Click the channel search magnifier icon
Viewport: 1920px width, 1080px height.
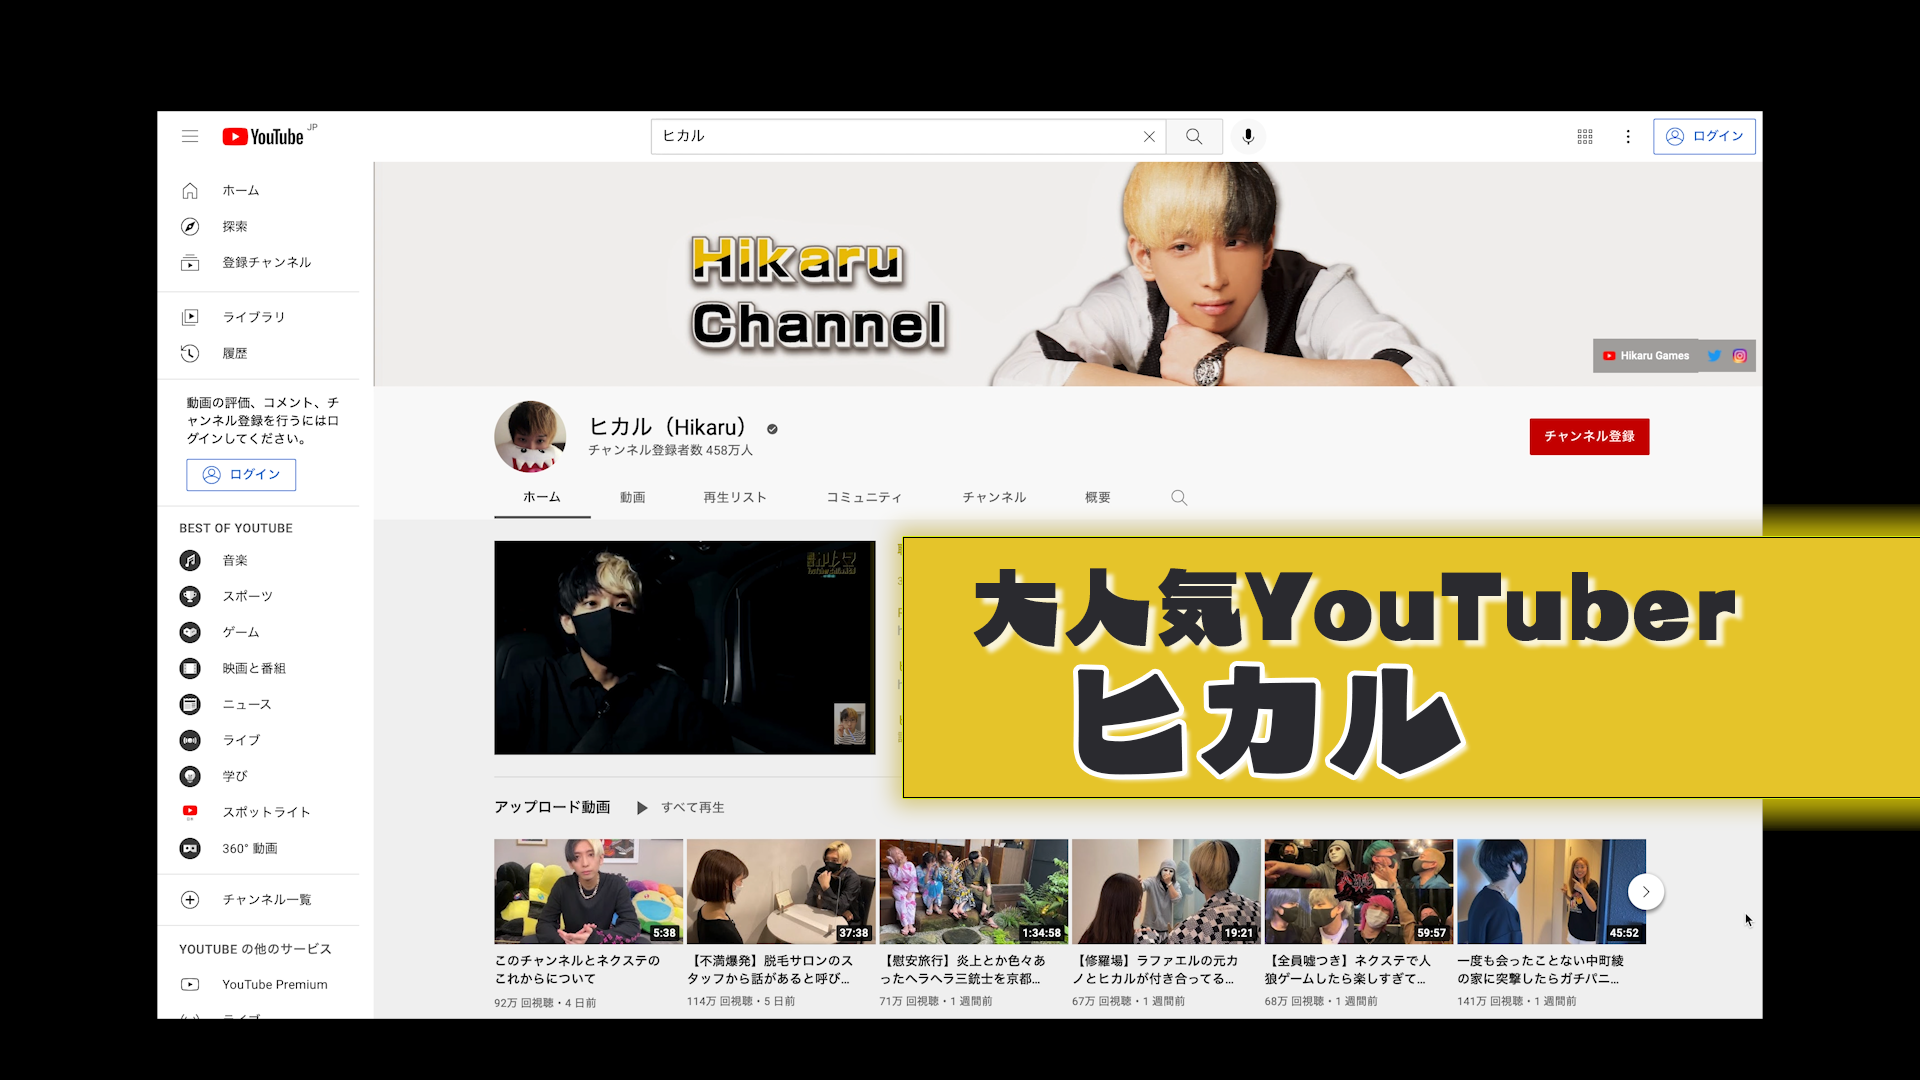coord(1179,498)
